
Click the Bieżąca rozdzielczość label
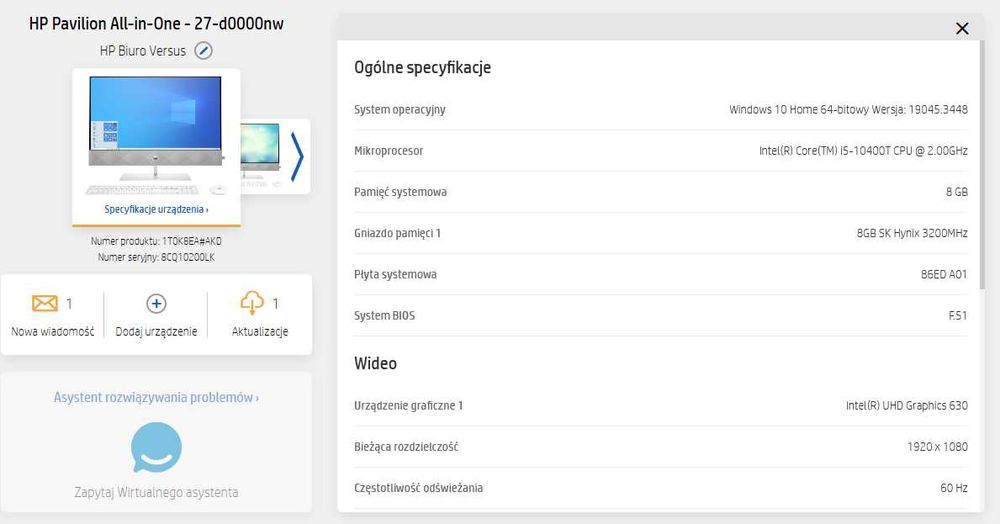point(406,447)
